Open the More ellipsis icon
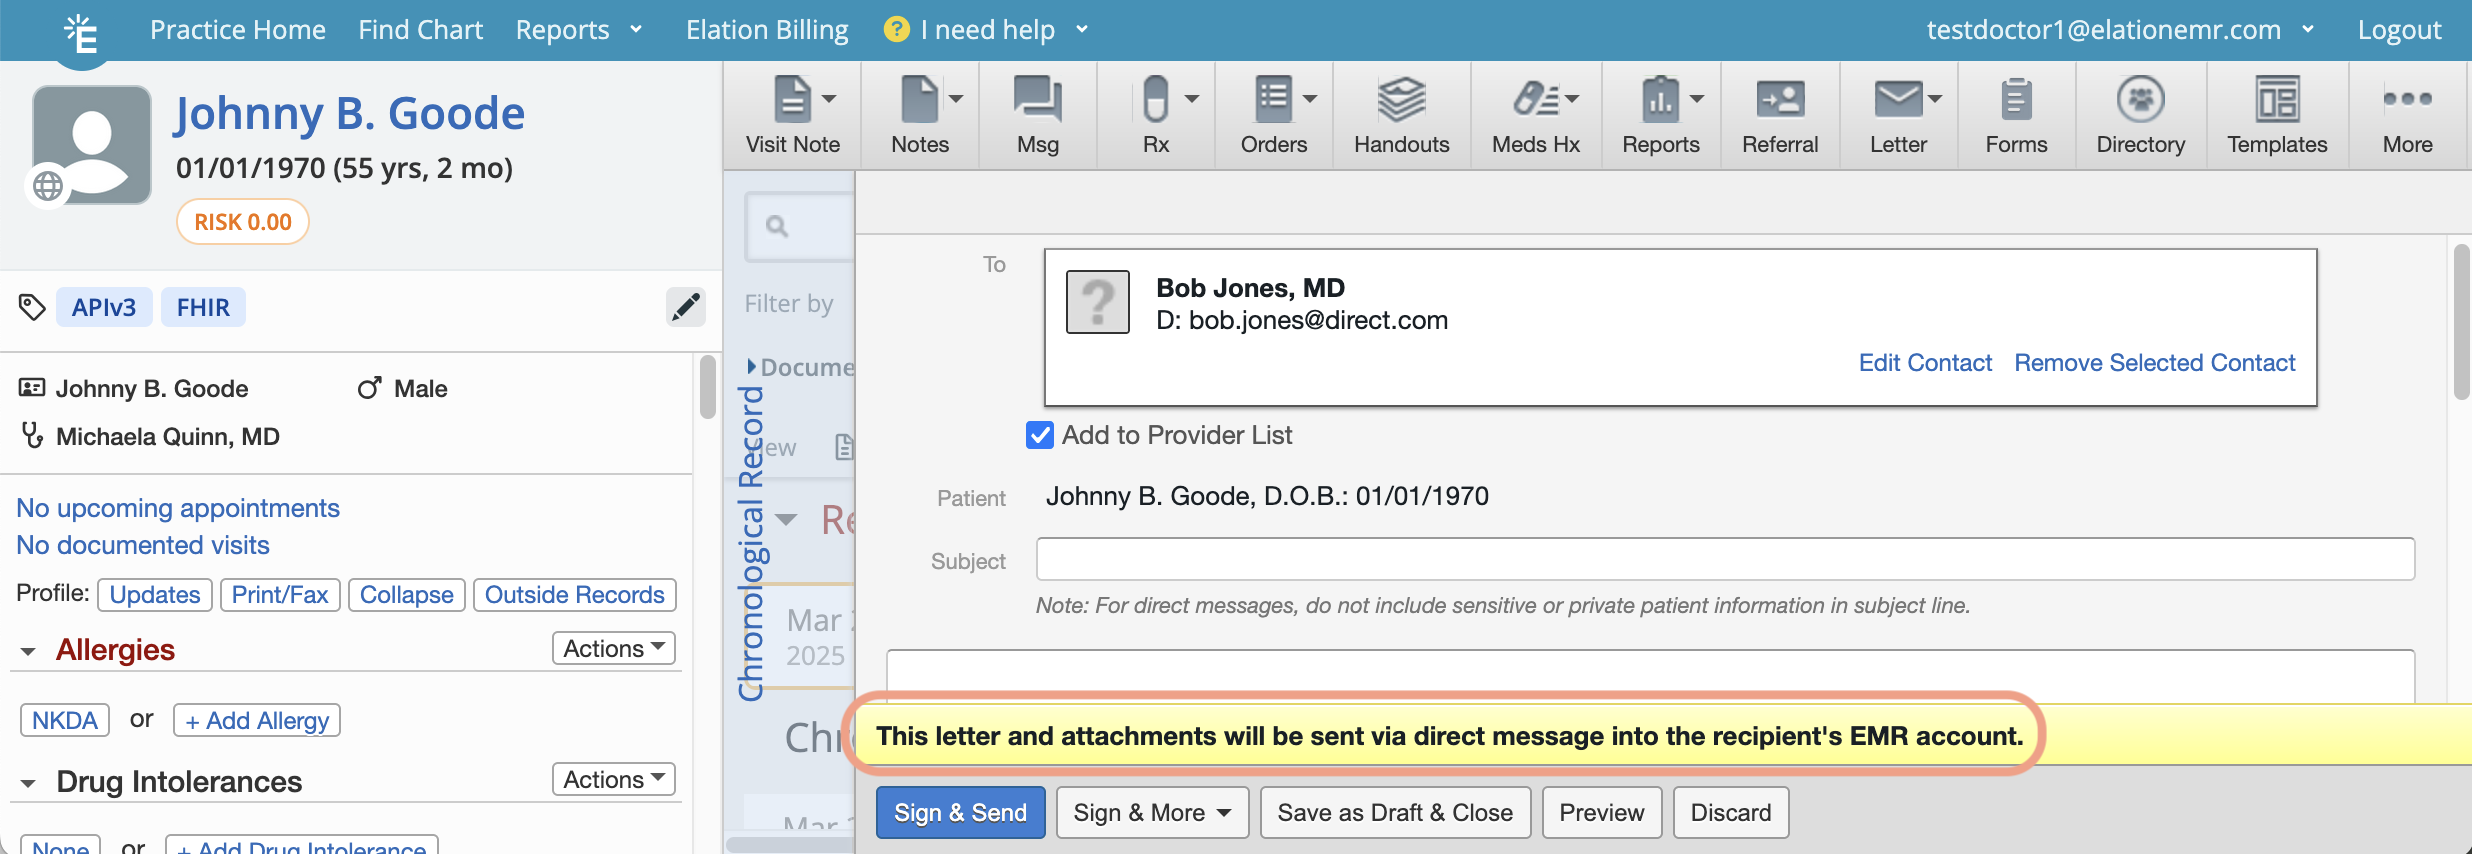Viewport: 2472px width, 854px height. pyautogui.click(x=2407, y=98)
